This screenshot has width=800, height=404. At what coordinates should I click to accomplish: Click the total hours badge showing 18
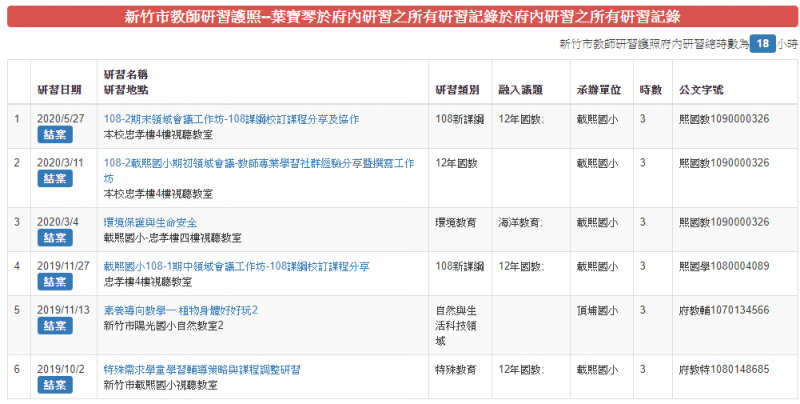coord(762,44)
